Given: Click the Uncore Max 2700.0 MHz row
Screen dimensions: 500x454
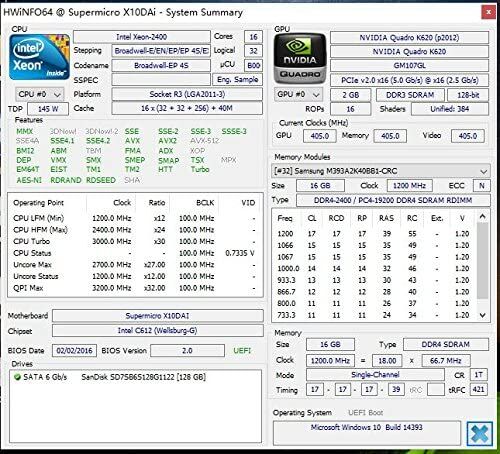Looking at the screenshot, I should pos(134,265).
